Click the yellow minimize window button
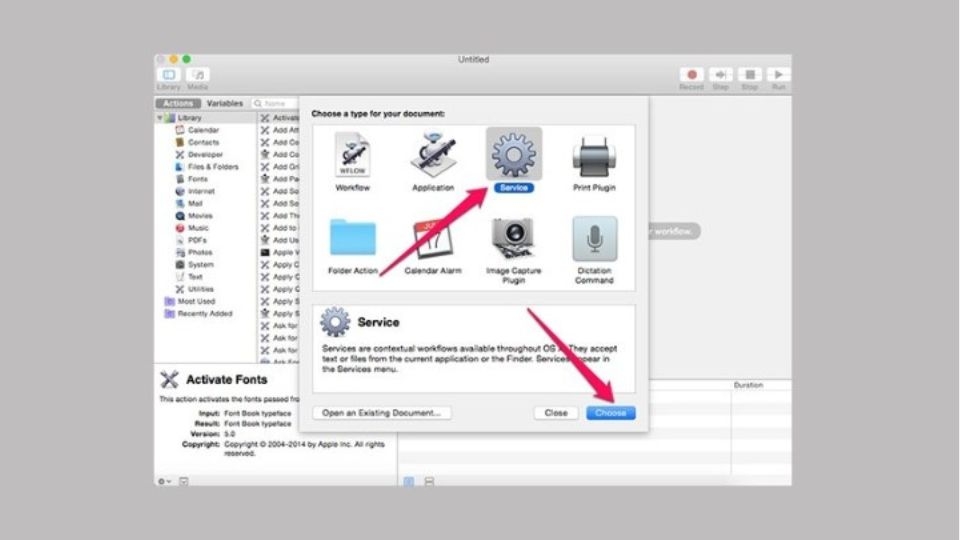Viewport: 960px width, 540px height. [x=174, y=59]
